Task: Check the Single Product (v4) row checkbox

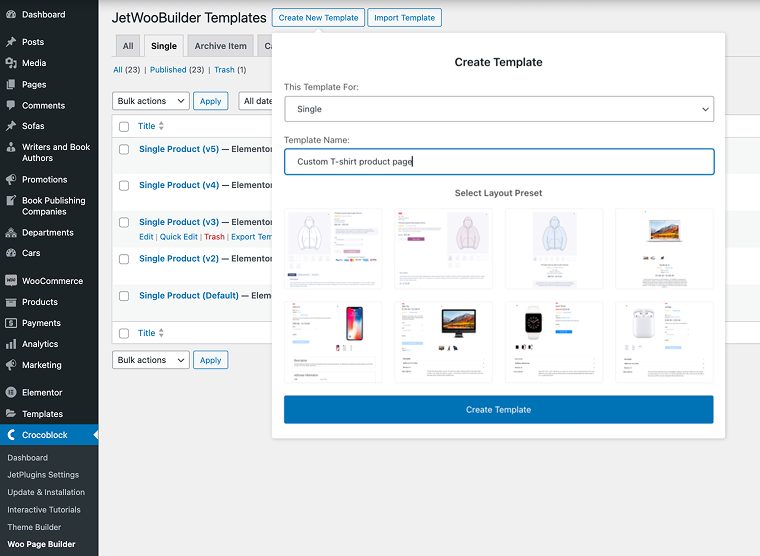Action: click(124, 186)
